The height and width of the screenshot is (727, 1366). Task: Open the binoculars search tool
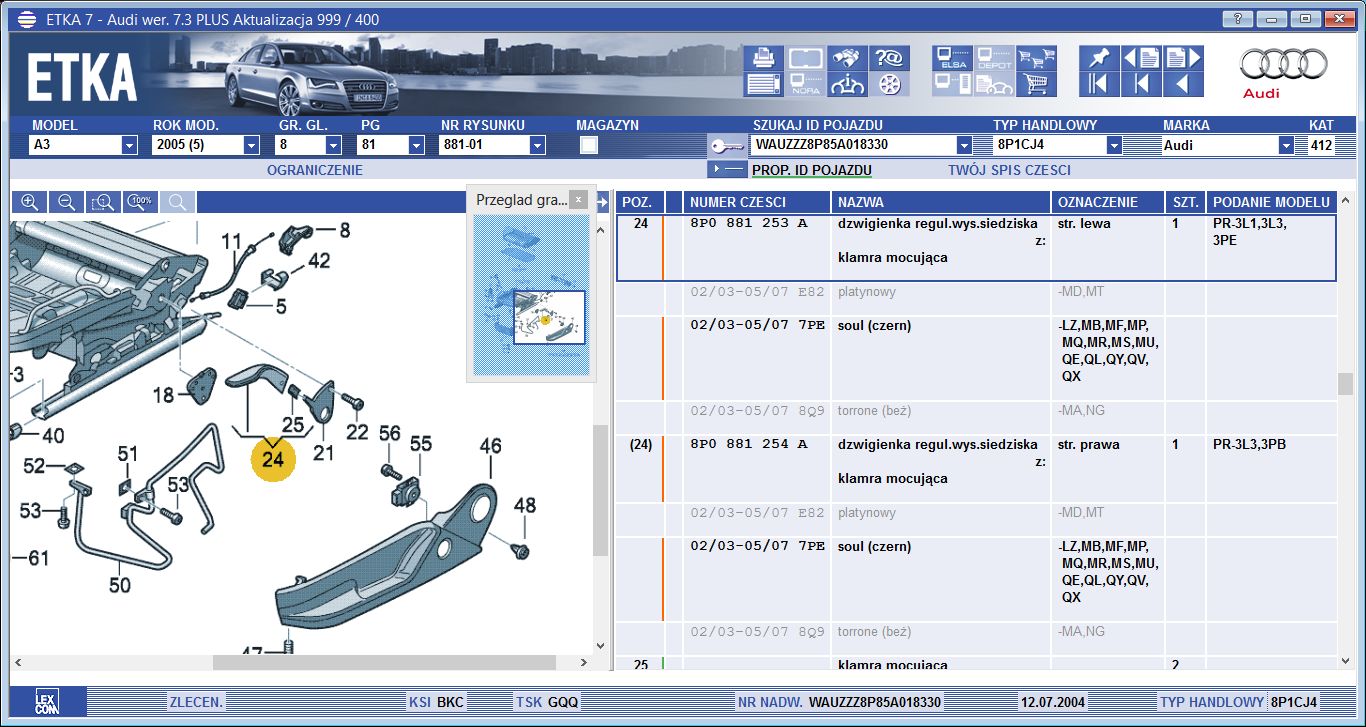(x=847, y=58)
